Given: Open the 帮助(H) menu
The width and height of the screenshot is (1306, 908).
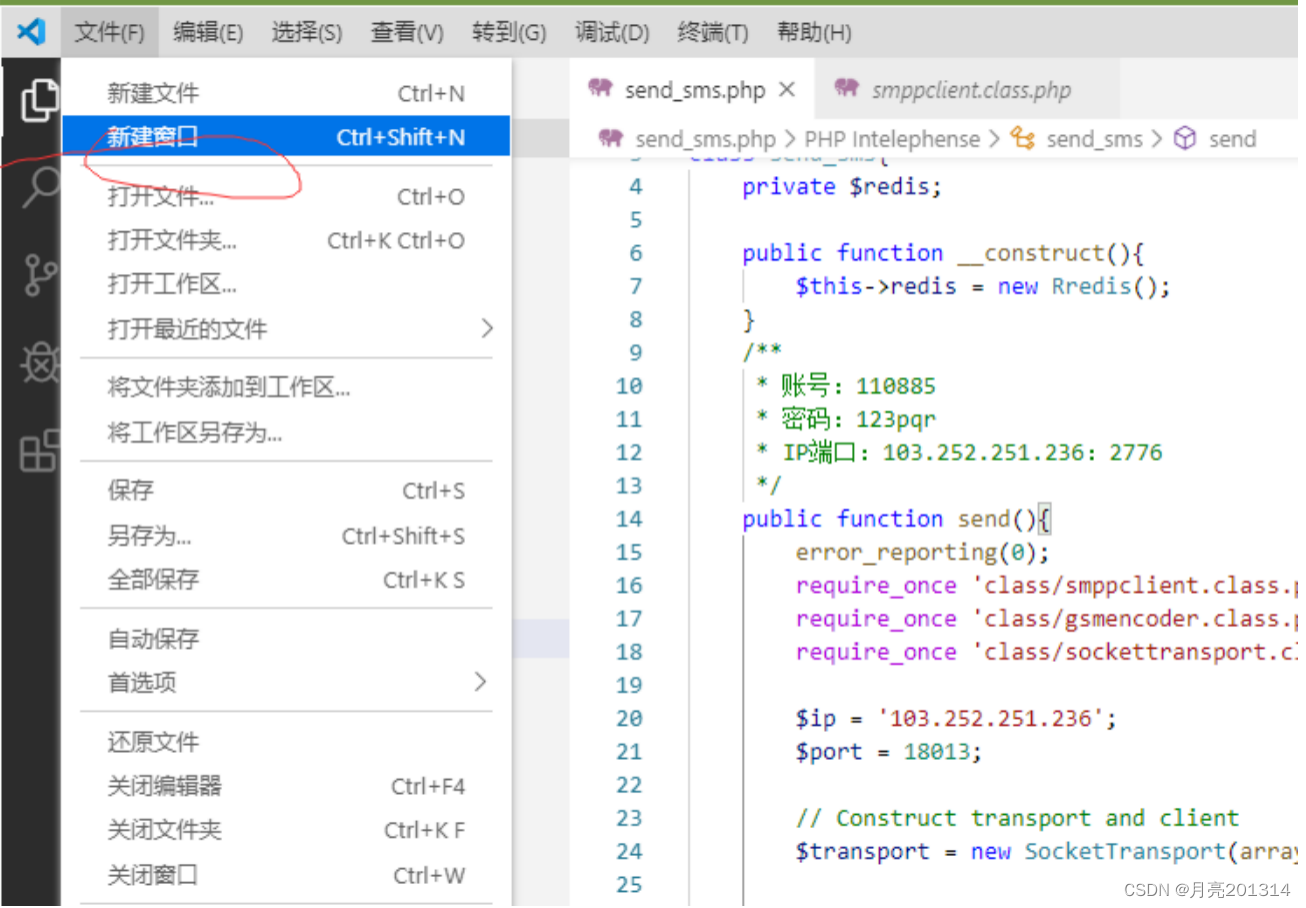Looking at the screenshot, I should click(814, 33).
